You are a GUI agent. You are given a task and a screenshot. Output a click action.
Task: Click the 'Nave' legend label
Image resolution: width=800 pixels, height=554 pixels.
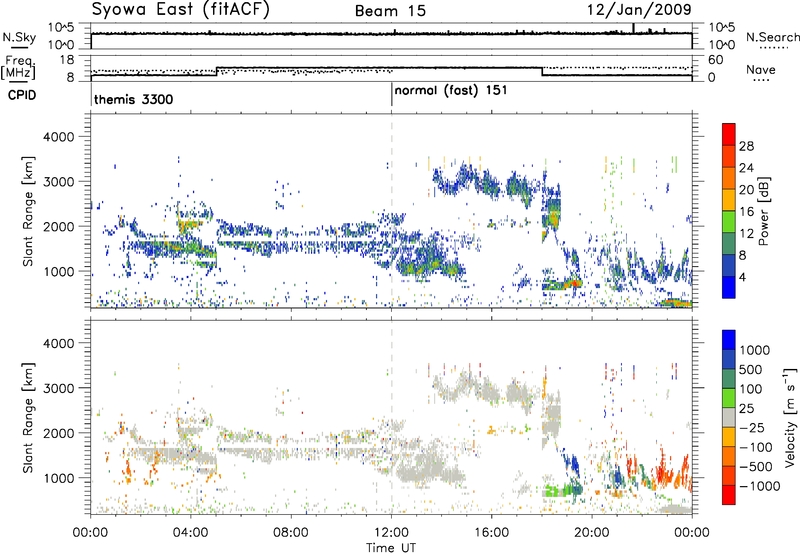coord(761,70)
